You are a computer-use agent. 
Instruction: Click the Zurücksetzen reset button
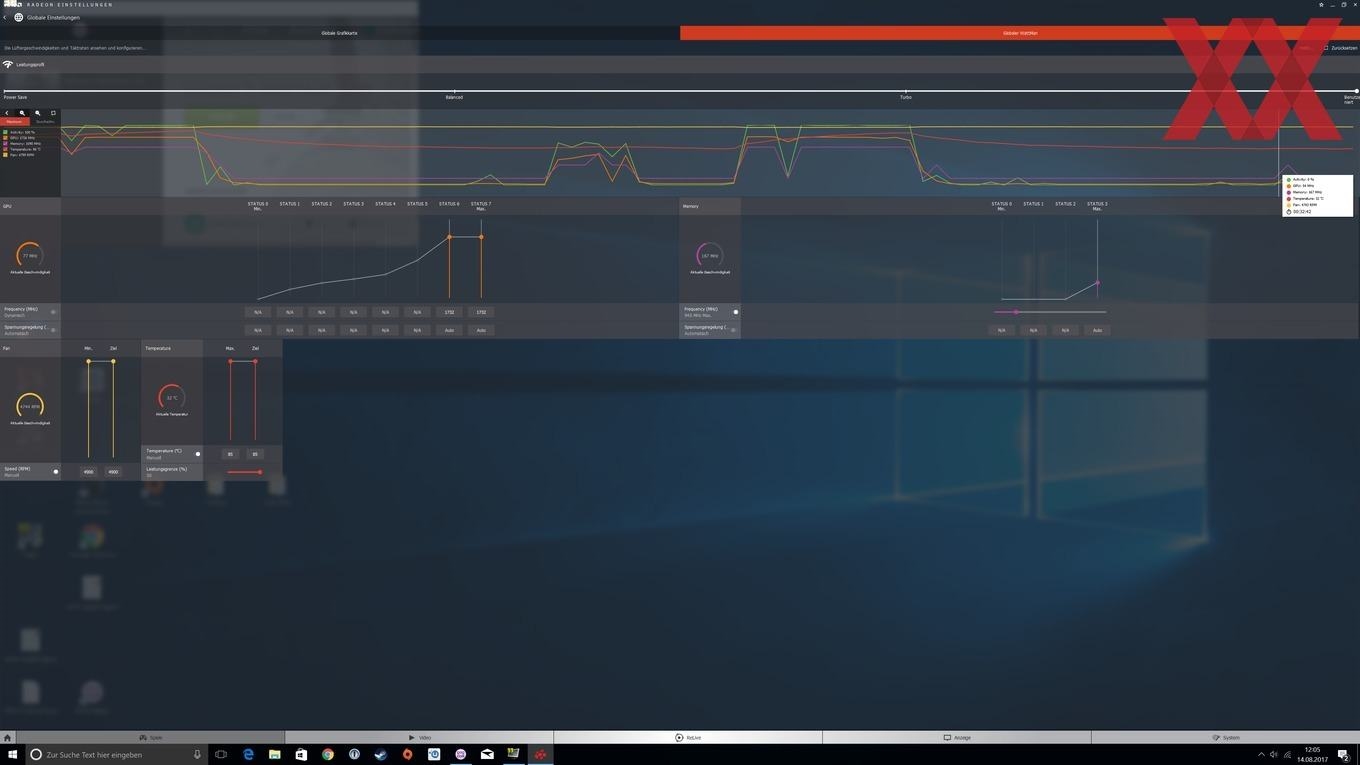click(1341, 48)
